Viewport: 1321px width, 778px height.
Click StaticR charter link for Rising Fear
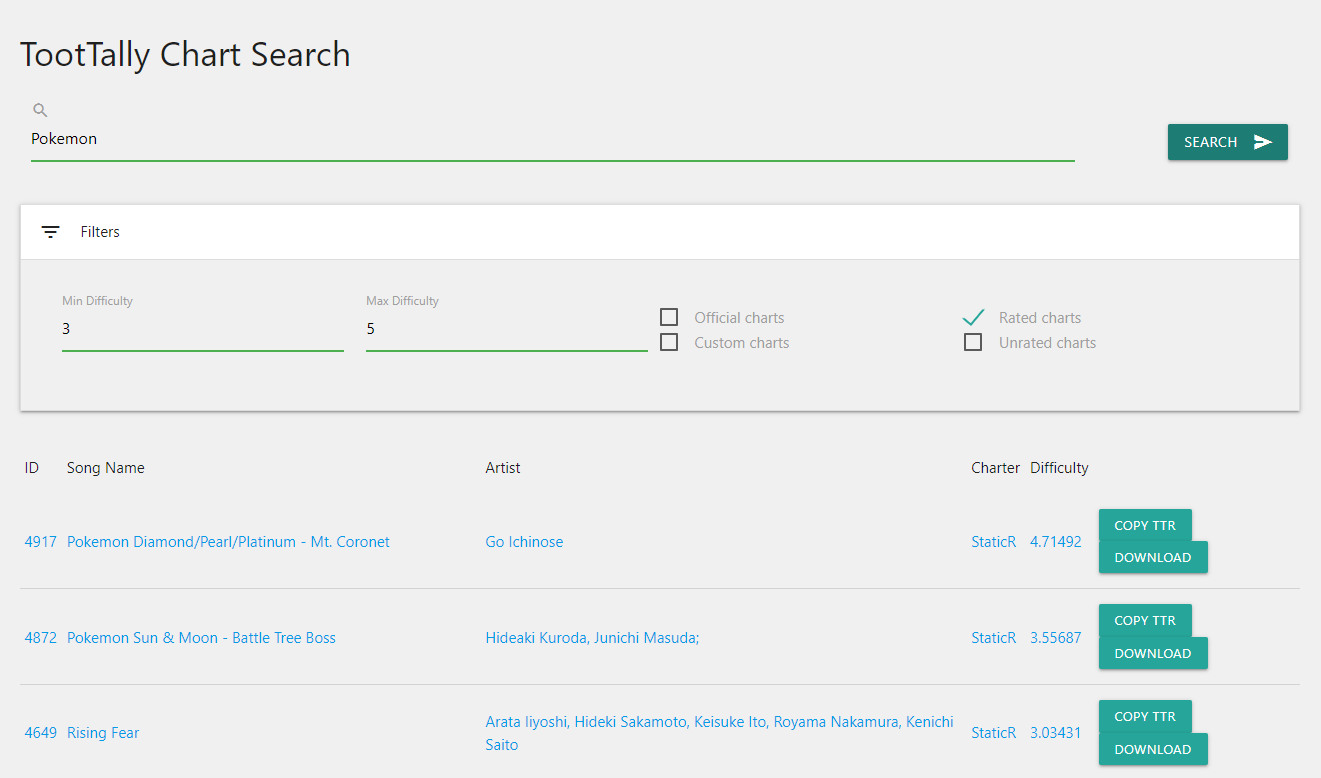[x=993, y=733]
